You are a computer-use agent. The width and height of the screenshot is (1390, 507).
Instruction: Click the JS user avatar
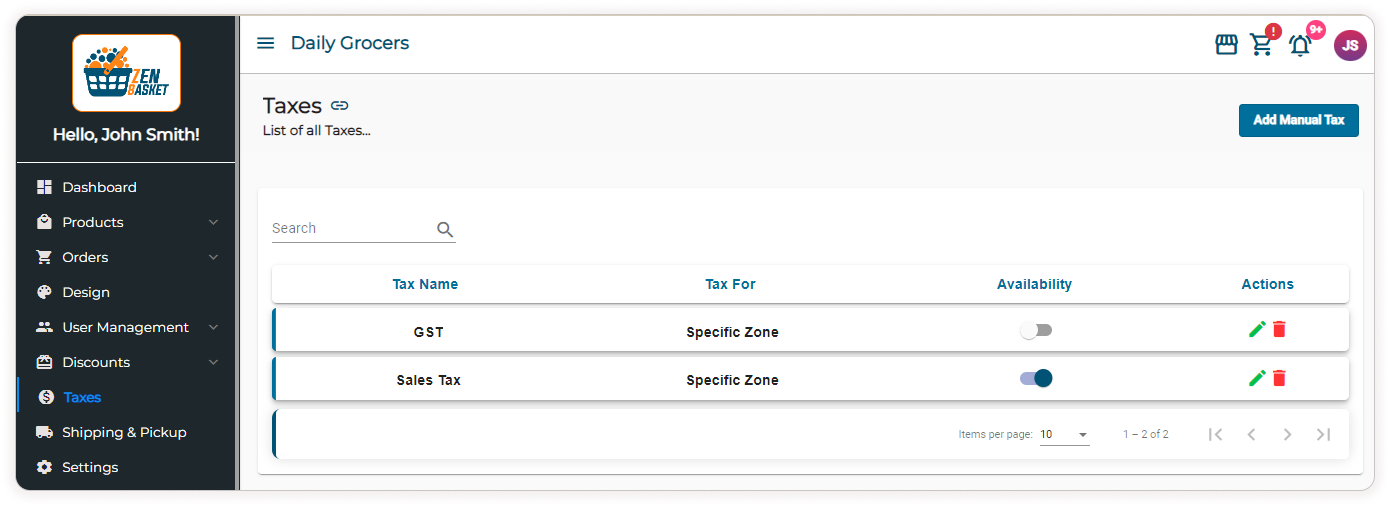1350,45
